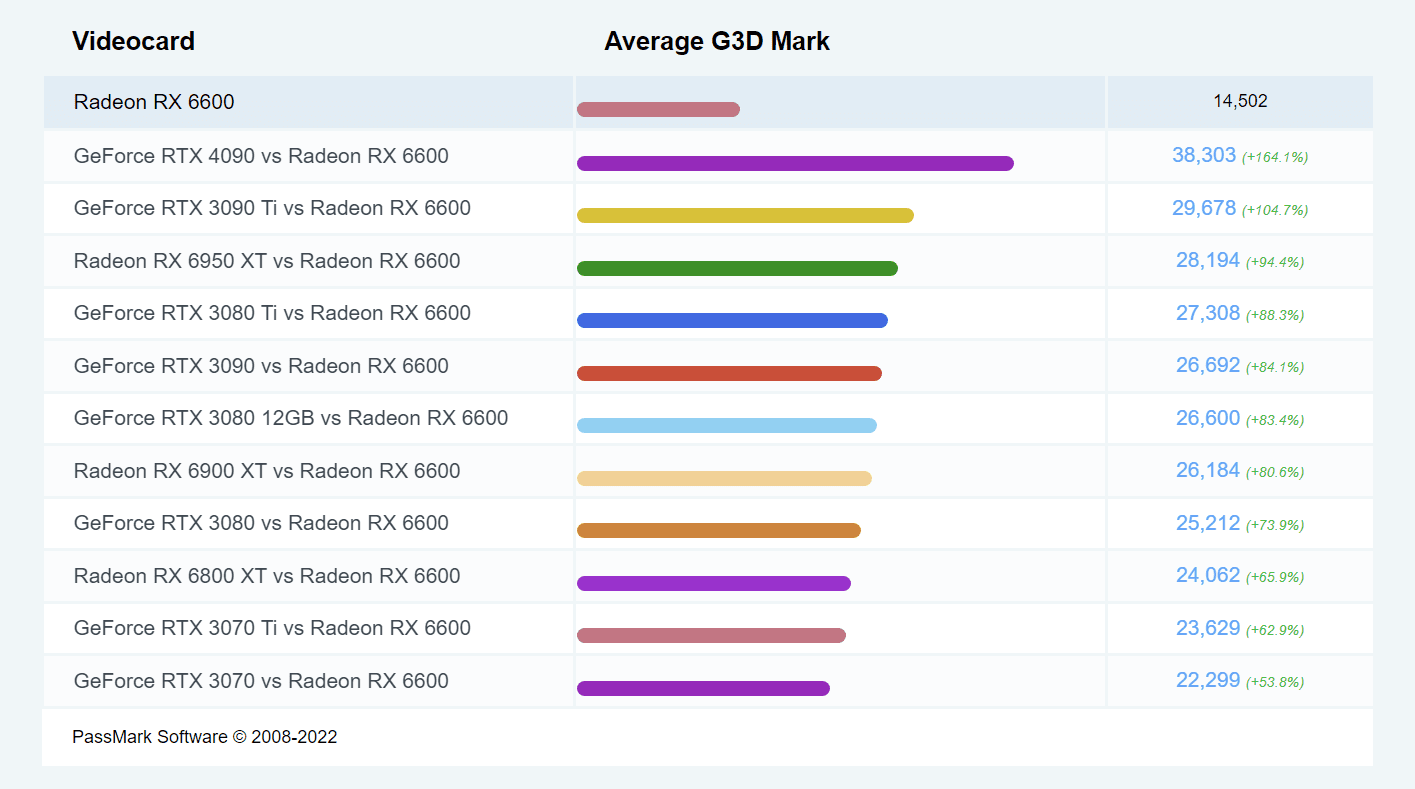The image size is (1415, 789).
Task: Click the +80.6% percentage label
Action: pyautogui.click(x=1275, y=472)
